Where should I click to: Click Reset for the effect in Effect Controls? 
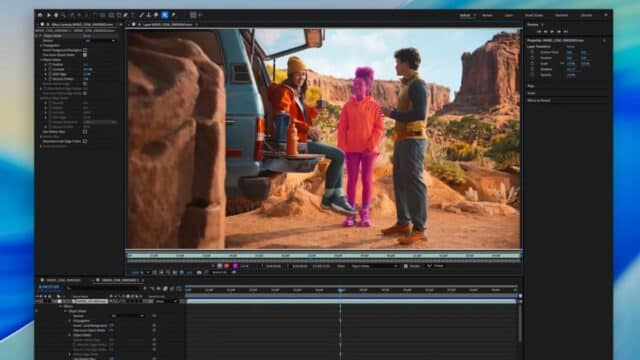click(87, 36)
